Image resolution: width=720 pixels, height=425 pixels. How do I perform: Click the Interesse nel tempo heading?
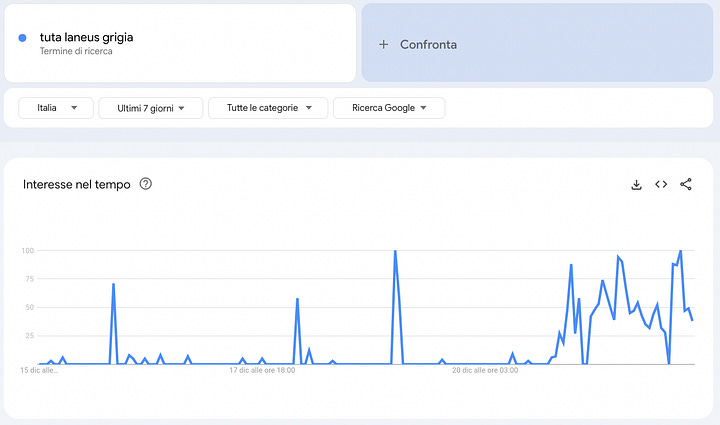(77, 185)
